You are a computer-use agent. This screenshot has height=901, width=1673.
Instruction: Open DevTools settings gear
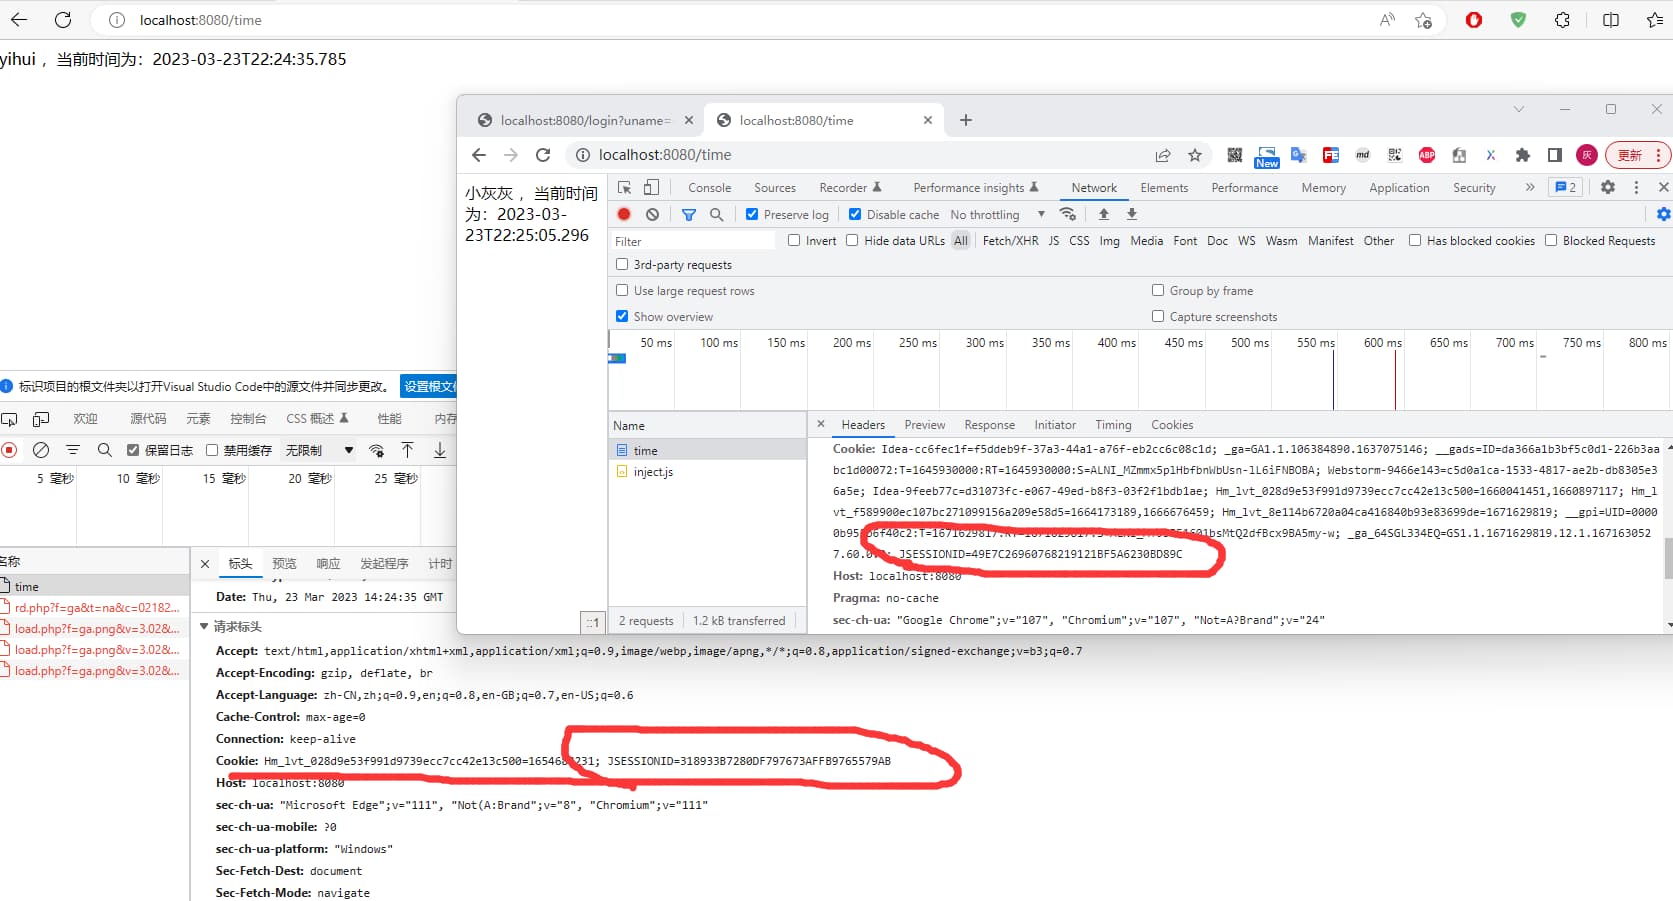coord(1607,187)
